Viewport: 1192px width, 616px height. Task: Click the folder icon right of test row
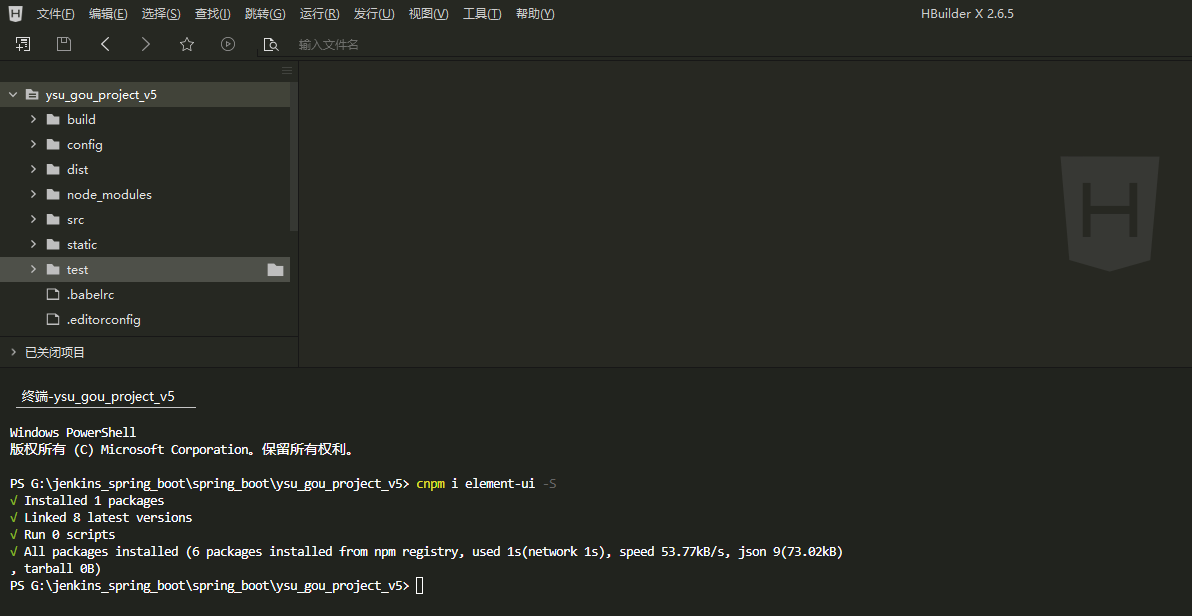275,270
